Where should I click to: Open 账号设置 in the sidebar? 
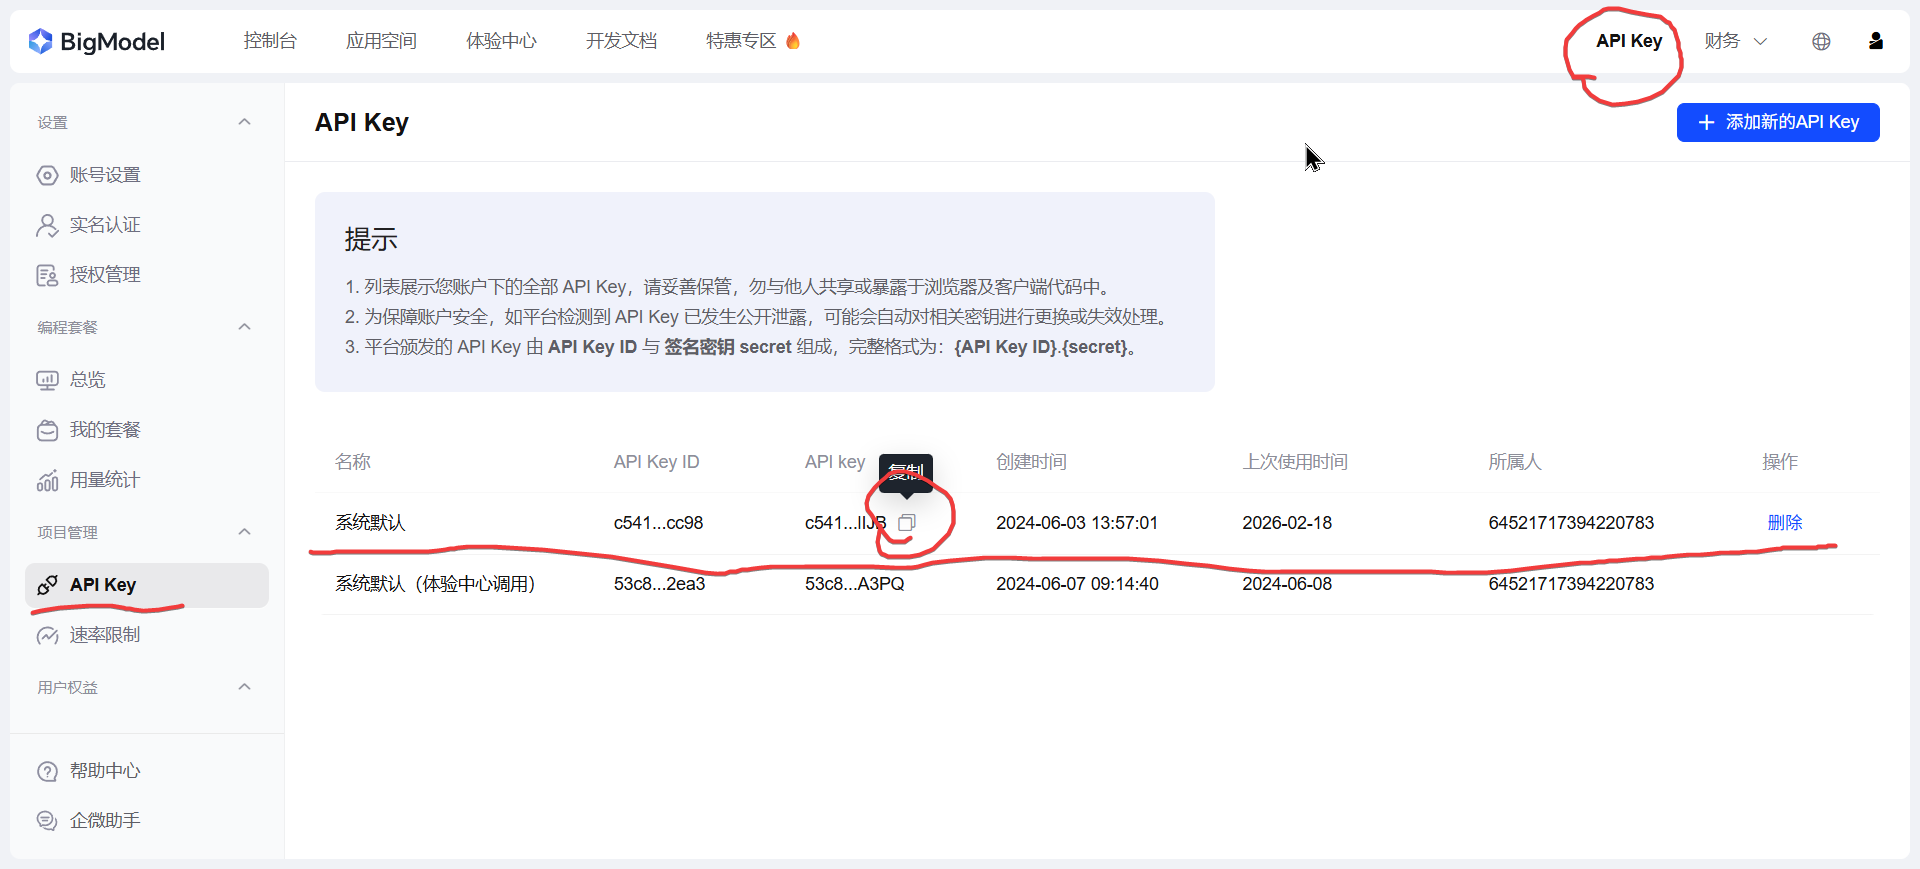104,175
